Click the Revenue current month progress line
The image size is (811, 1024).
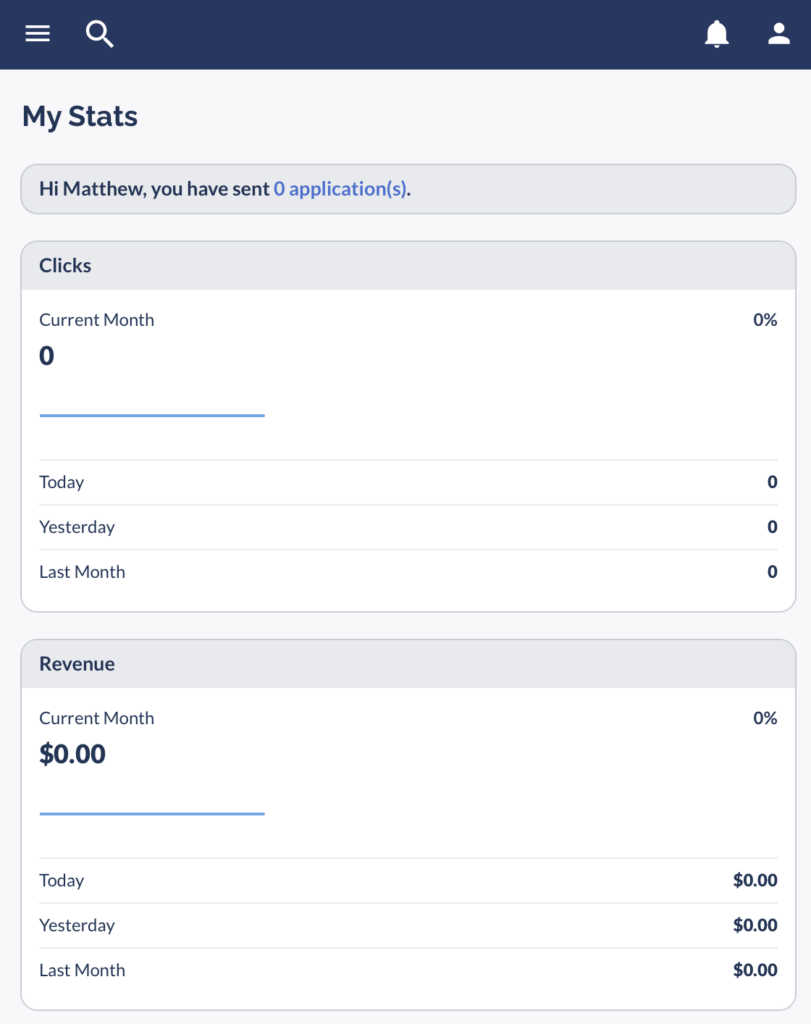152,814
